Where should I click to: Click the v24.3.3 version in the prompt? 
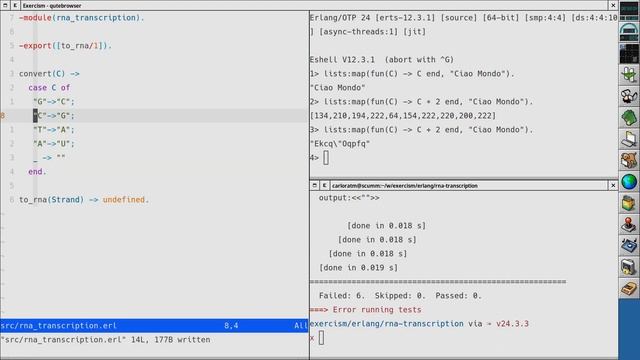point(512,324)
